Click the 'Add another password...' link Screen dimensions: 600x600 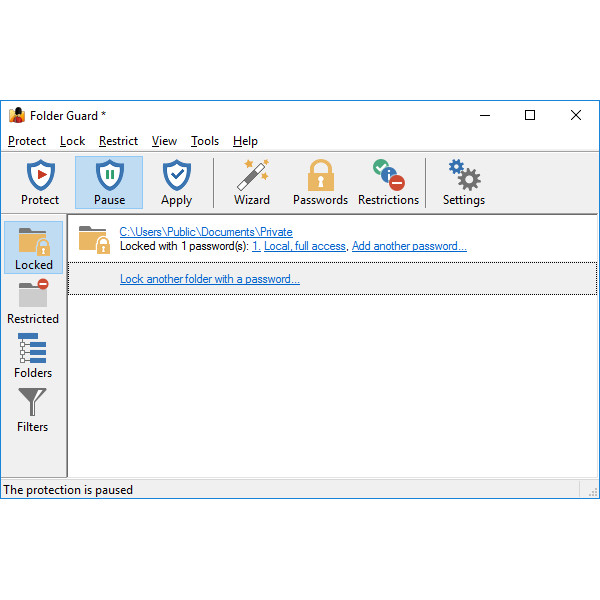coord(409,246)
